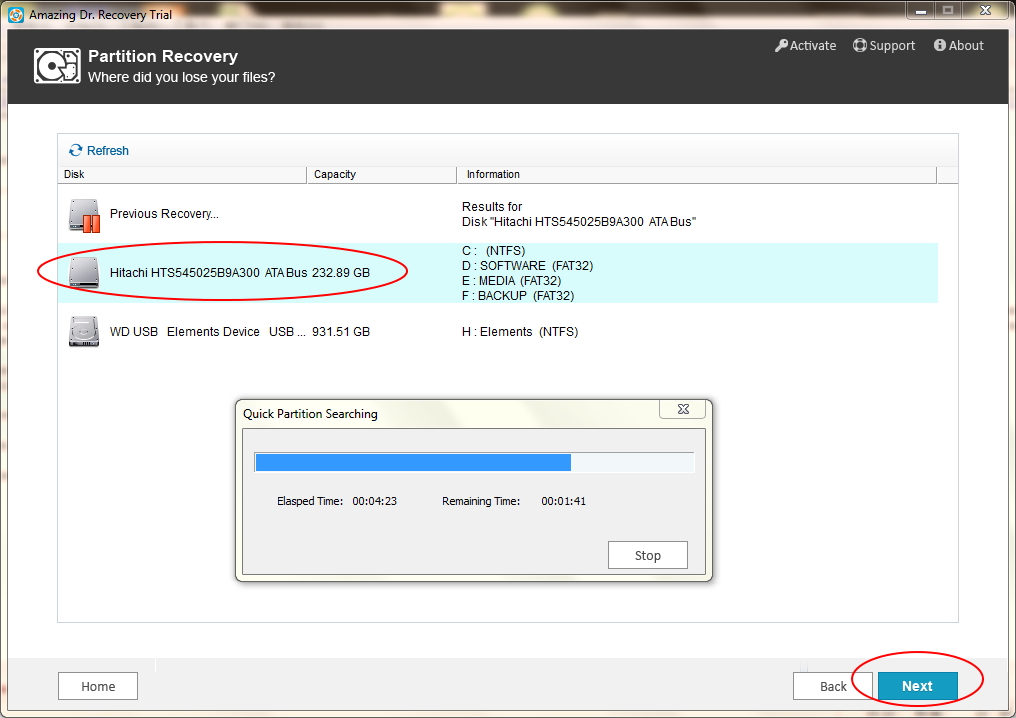Click the Refresh arrows icon
The width and height of the screenshot is (1016, 718).
tap(75, 151)
